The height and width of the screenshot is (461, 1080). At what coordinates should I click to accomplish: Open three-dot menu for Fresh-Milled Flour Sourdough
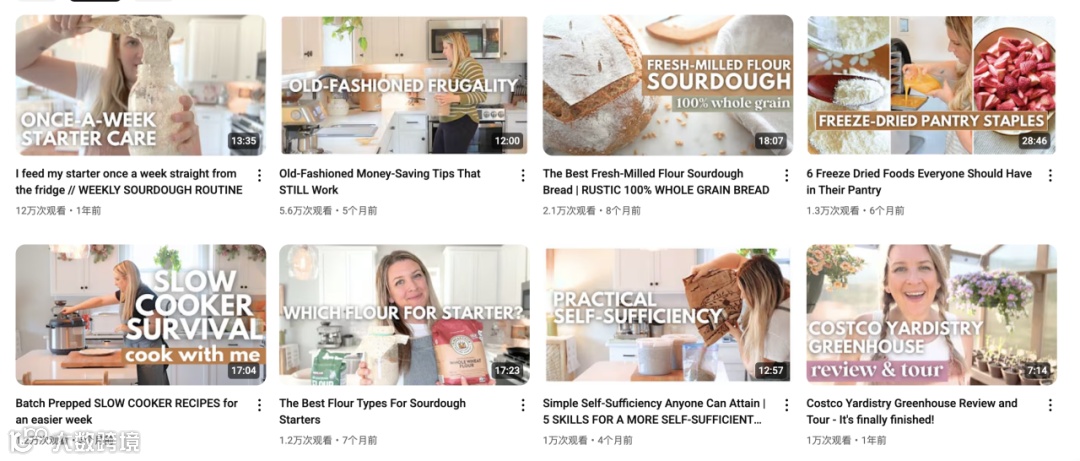(x=787, y=175)
